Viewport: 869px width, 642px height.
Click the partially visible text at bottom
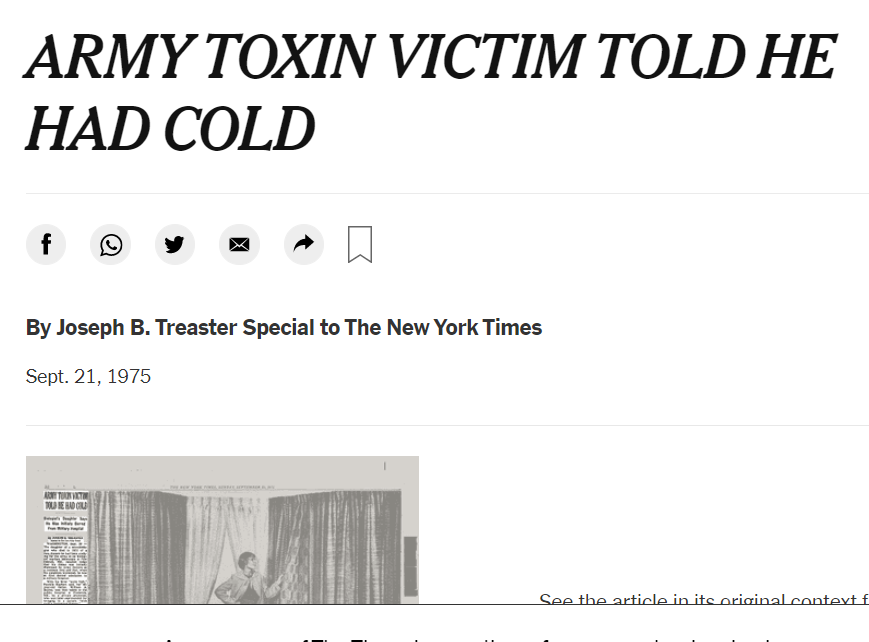point(500,636)
